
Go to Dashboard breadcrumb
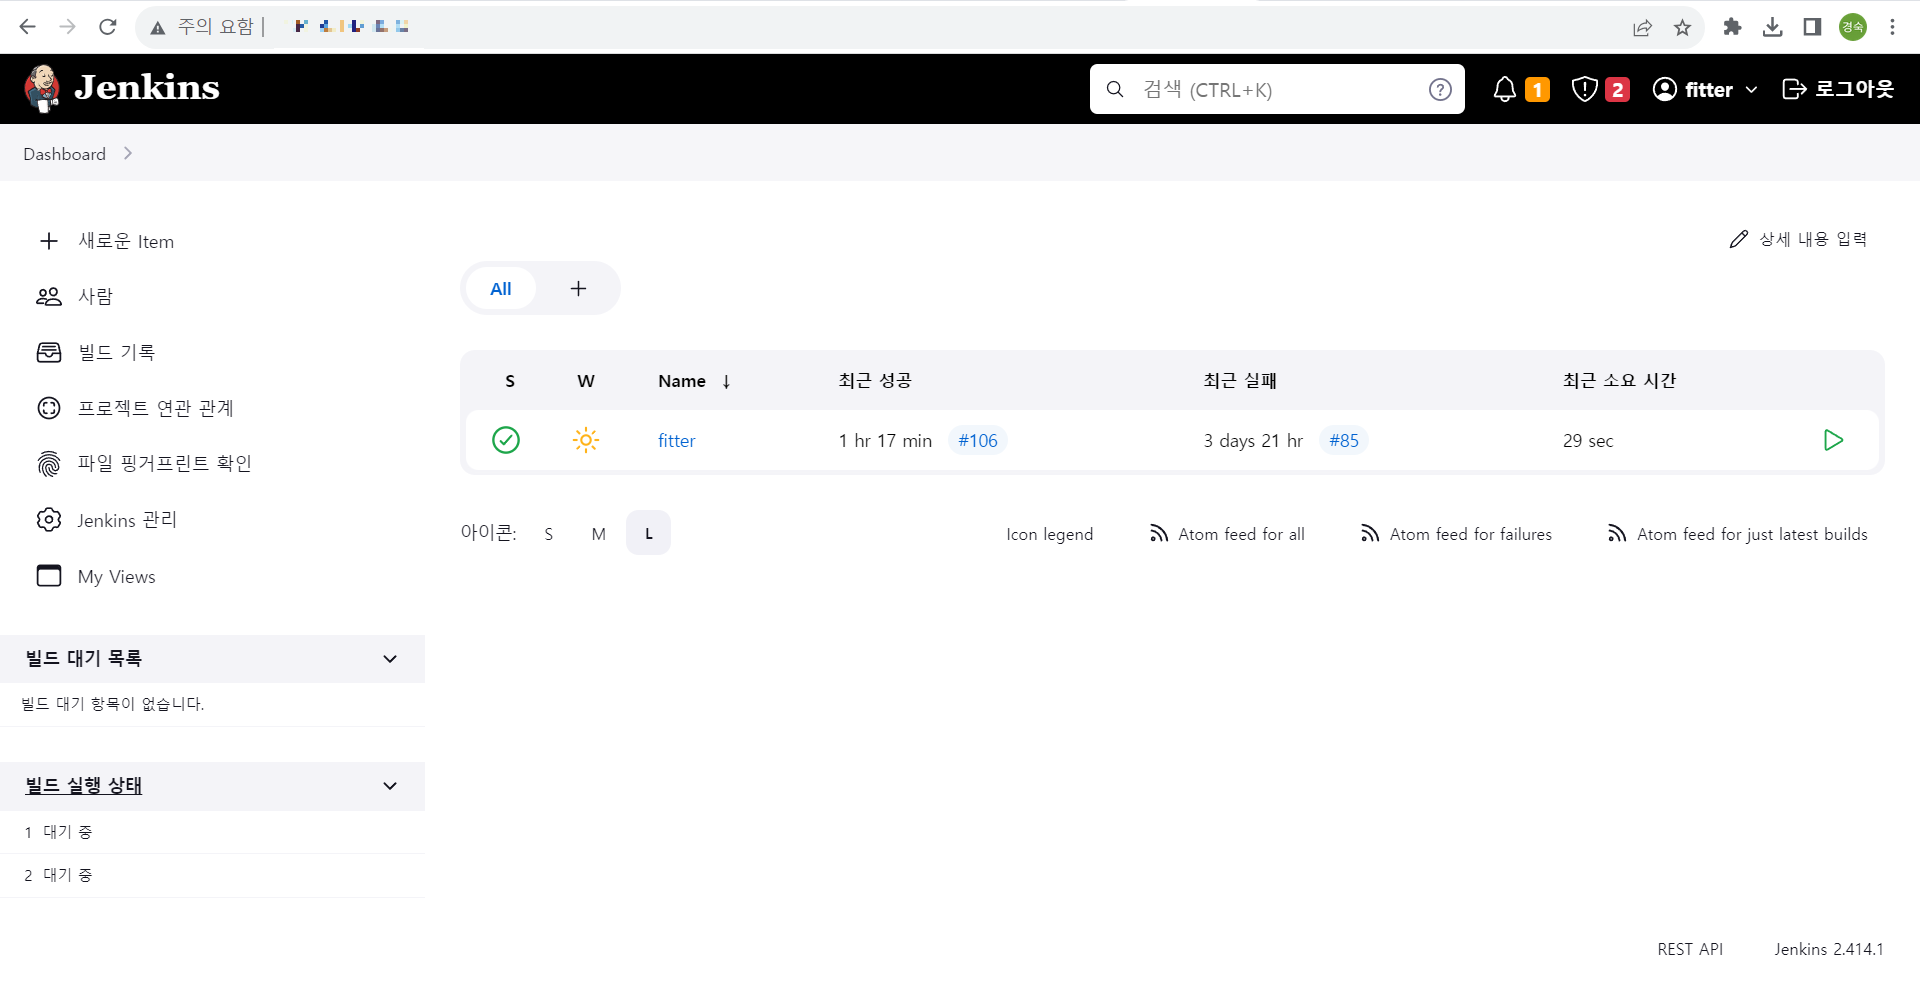[64, 154]
